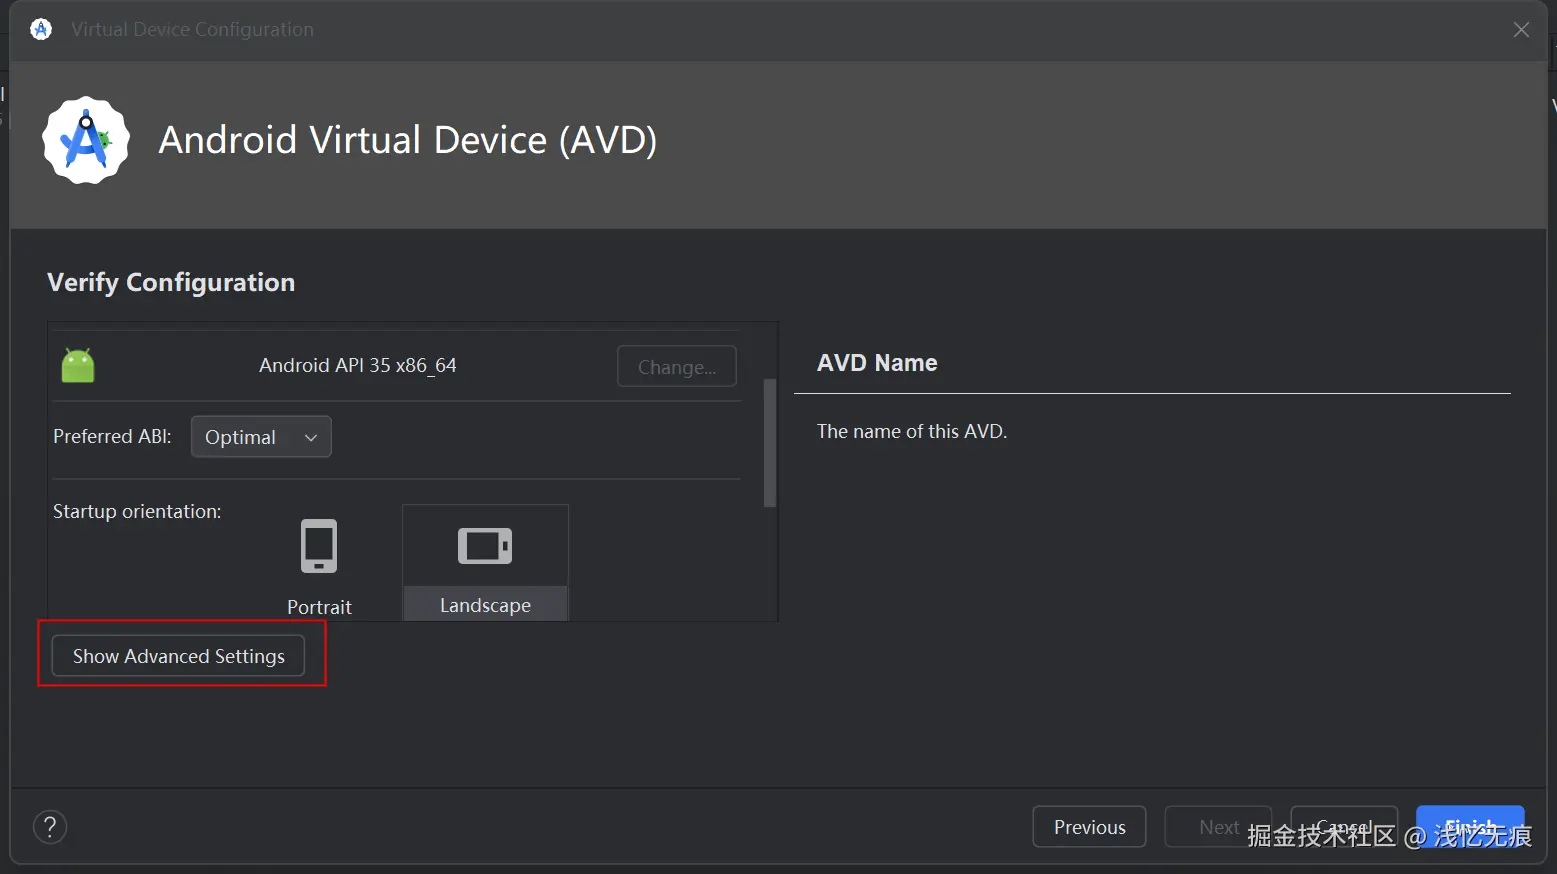This screenshot has height=874, width=1557.
Task: Click the Next button
Action: click(1218, 827)
